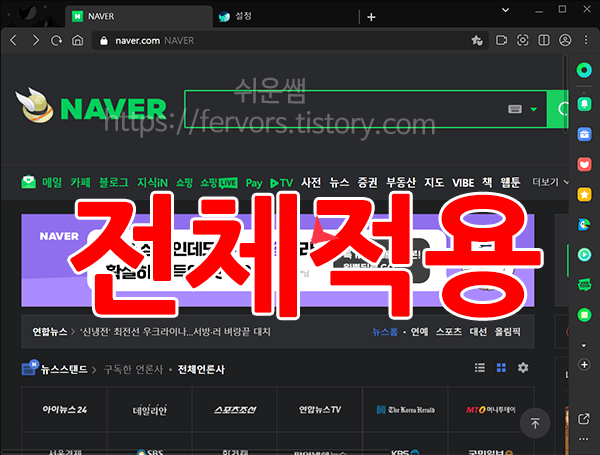
Task: Toggle the split view sidebar icon
Action: [544, 40]
